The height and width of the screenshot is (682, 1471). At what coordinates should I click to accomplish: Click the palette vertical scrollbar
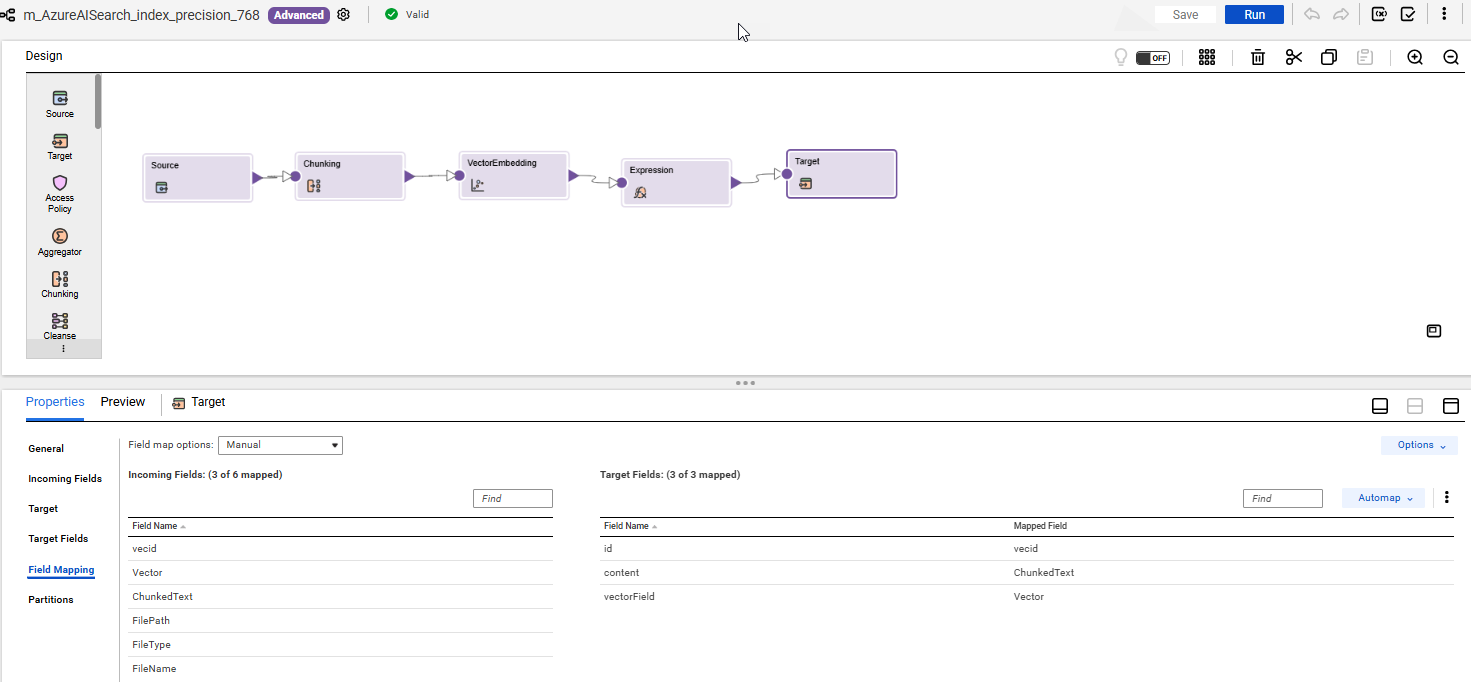coord(98,101)
